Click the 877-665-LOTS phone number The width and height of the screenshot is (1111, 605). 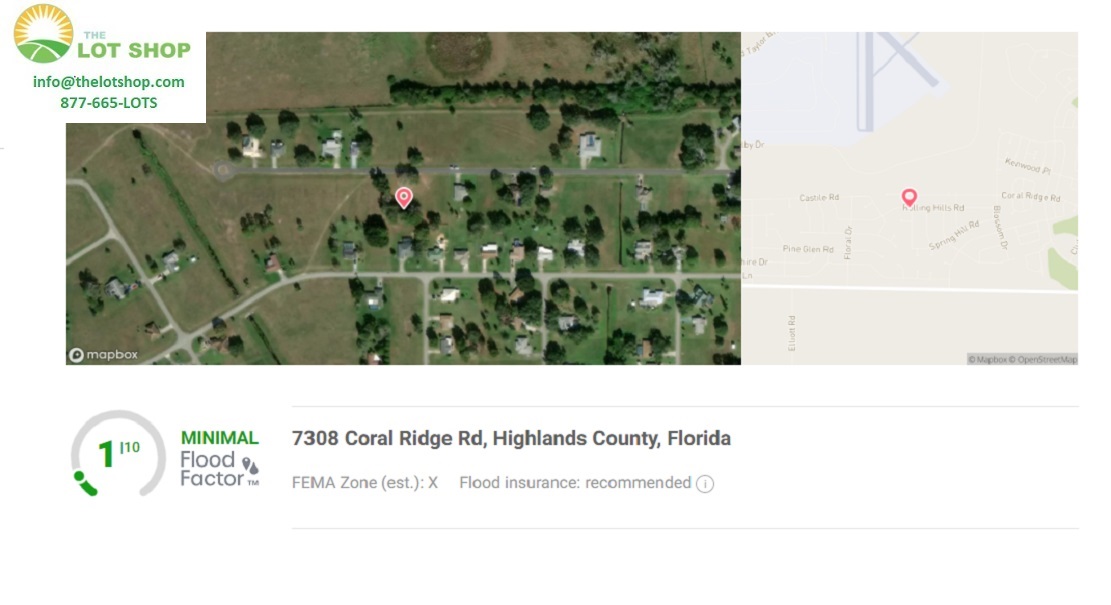click(108, 103)
